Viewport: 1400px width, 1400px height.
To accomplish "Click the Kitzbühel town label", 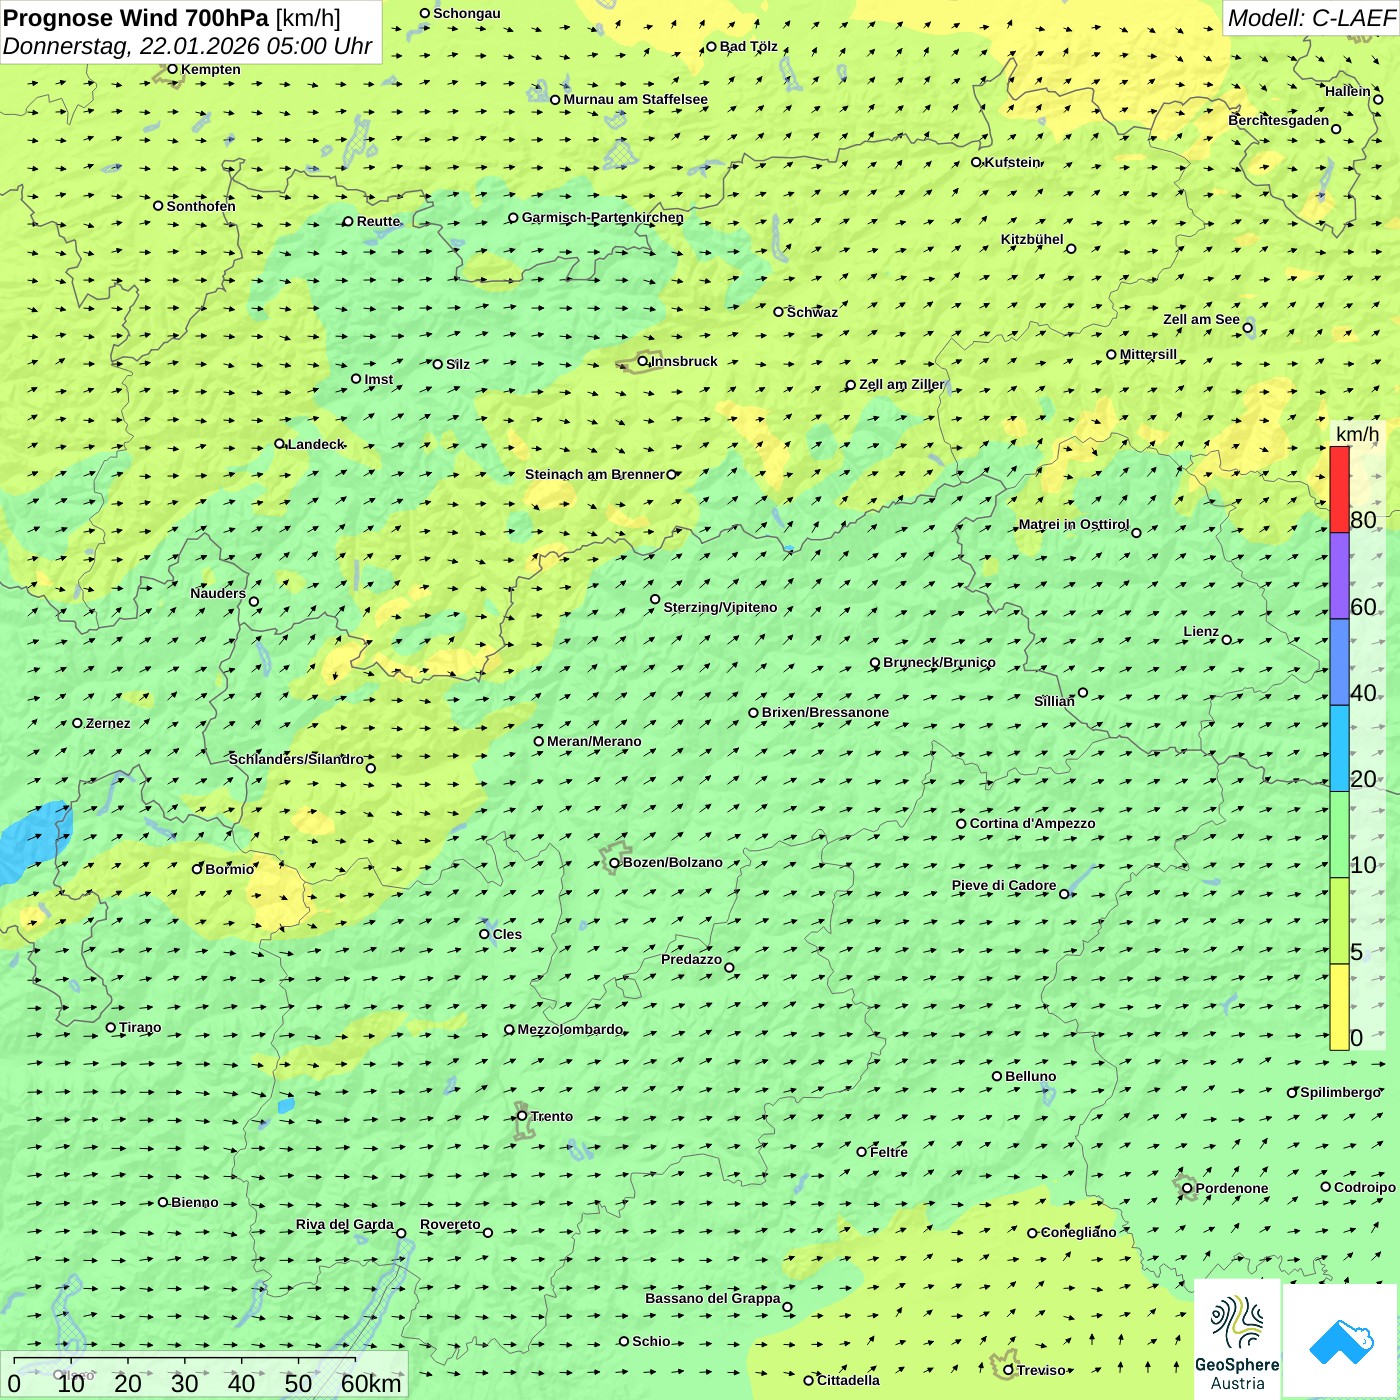I will [1032, 239].
